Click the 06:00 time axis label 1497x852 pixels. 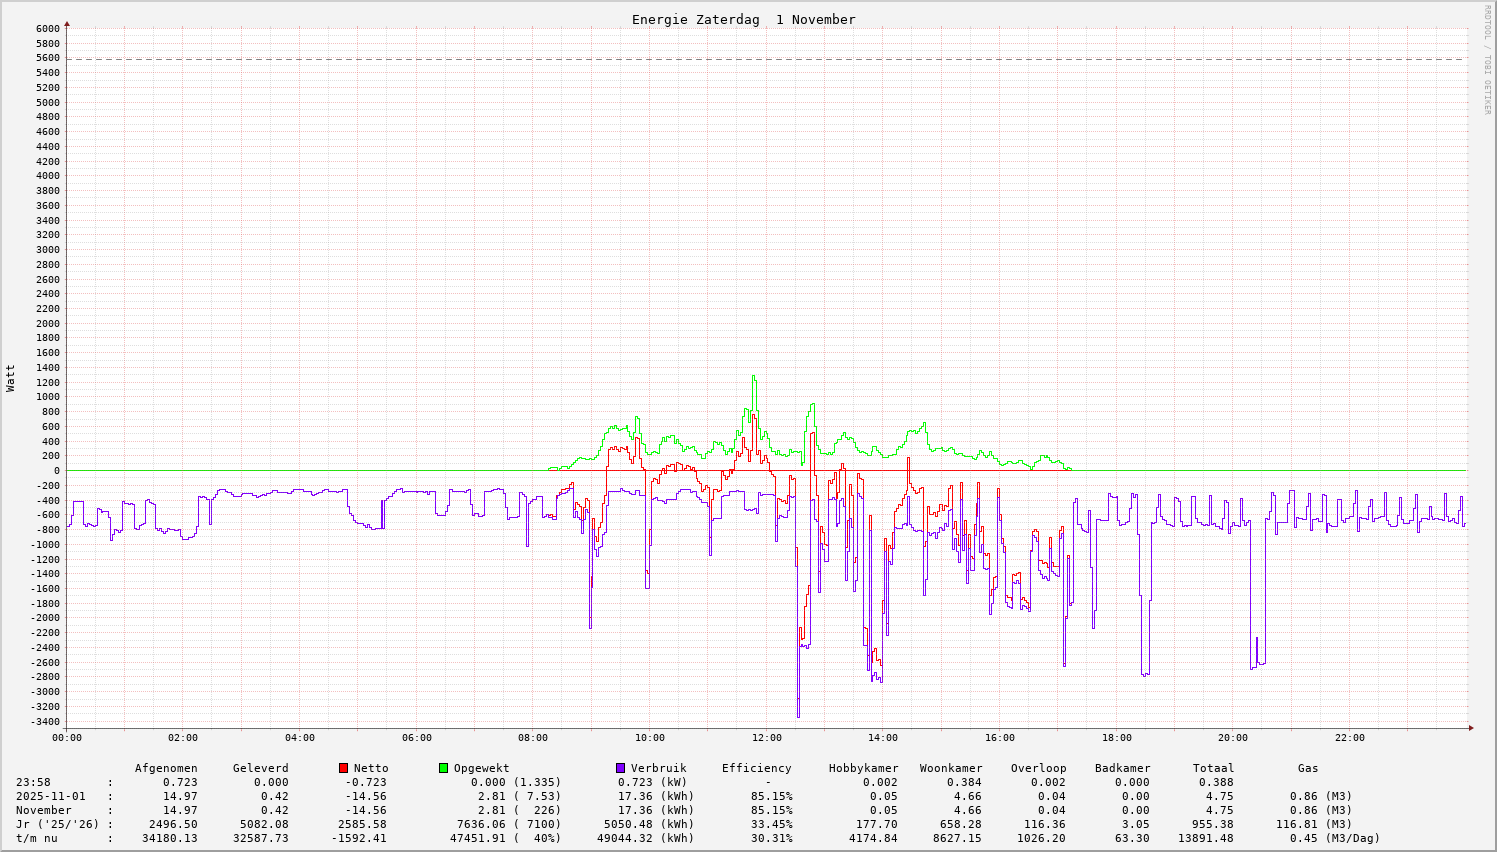pyautogui.click(x=416, y=738)
